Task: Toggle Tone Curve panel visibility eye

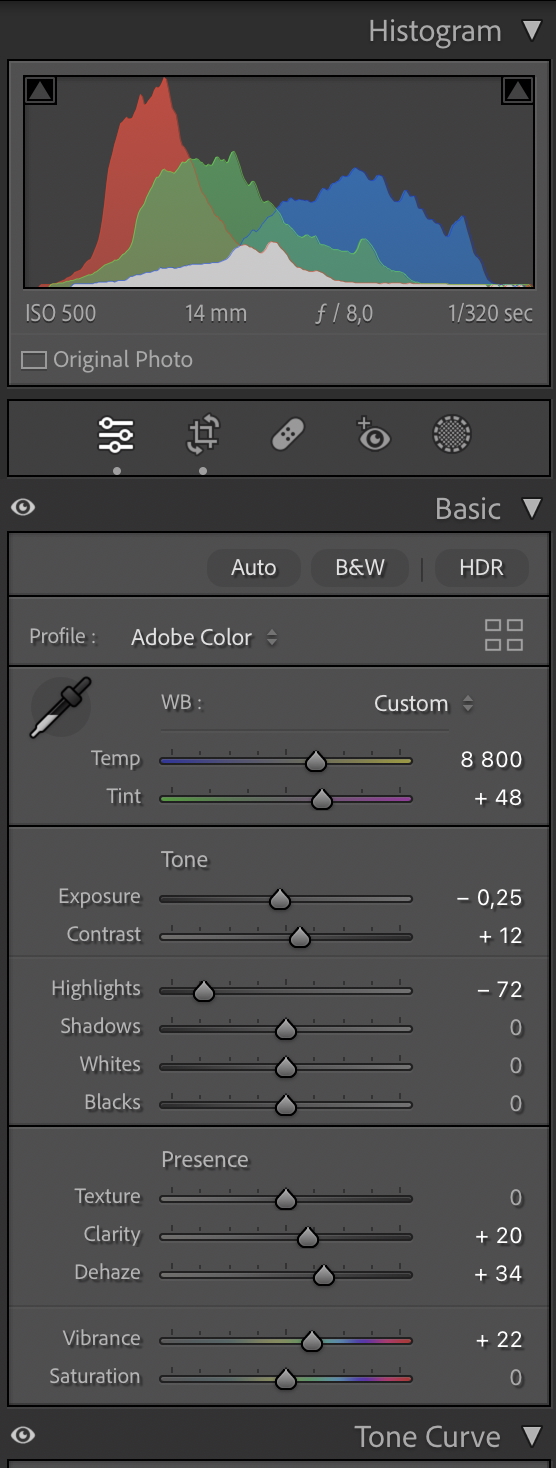Action: [23, 1436]
